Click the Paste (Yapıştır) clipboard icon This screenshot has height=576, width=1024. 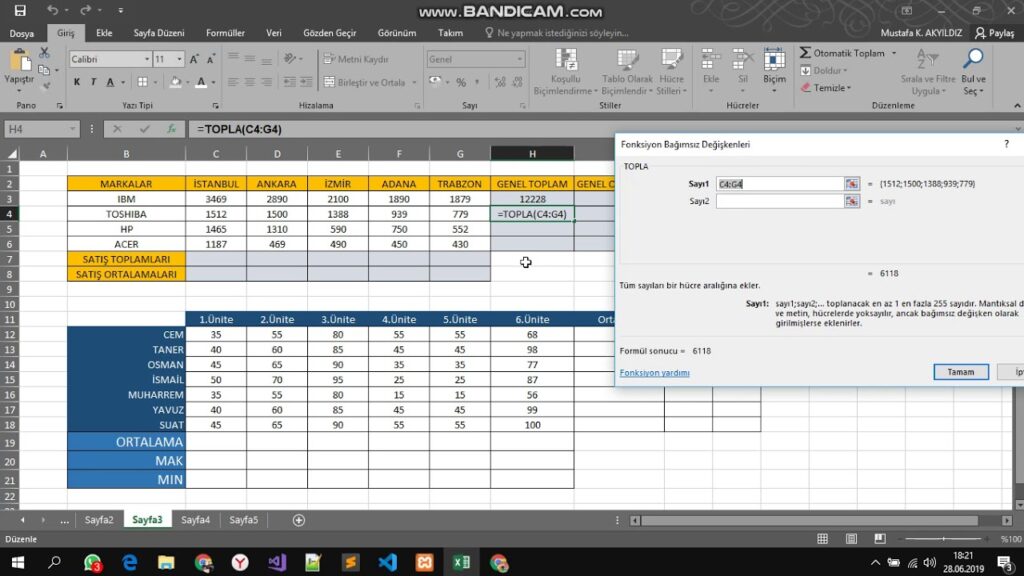[x=19, y=63]
